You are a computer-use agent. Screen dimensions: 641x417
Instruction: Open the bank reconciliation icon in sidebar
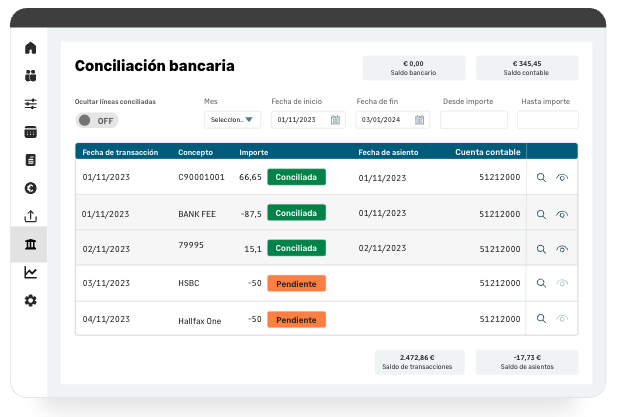(x=31, y=245)
